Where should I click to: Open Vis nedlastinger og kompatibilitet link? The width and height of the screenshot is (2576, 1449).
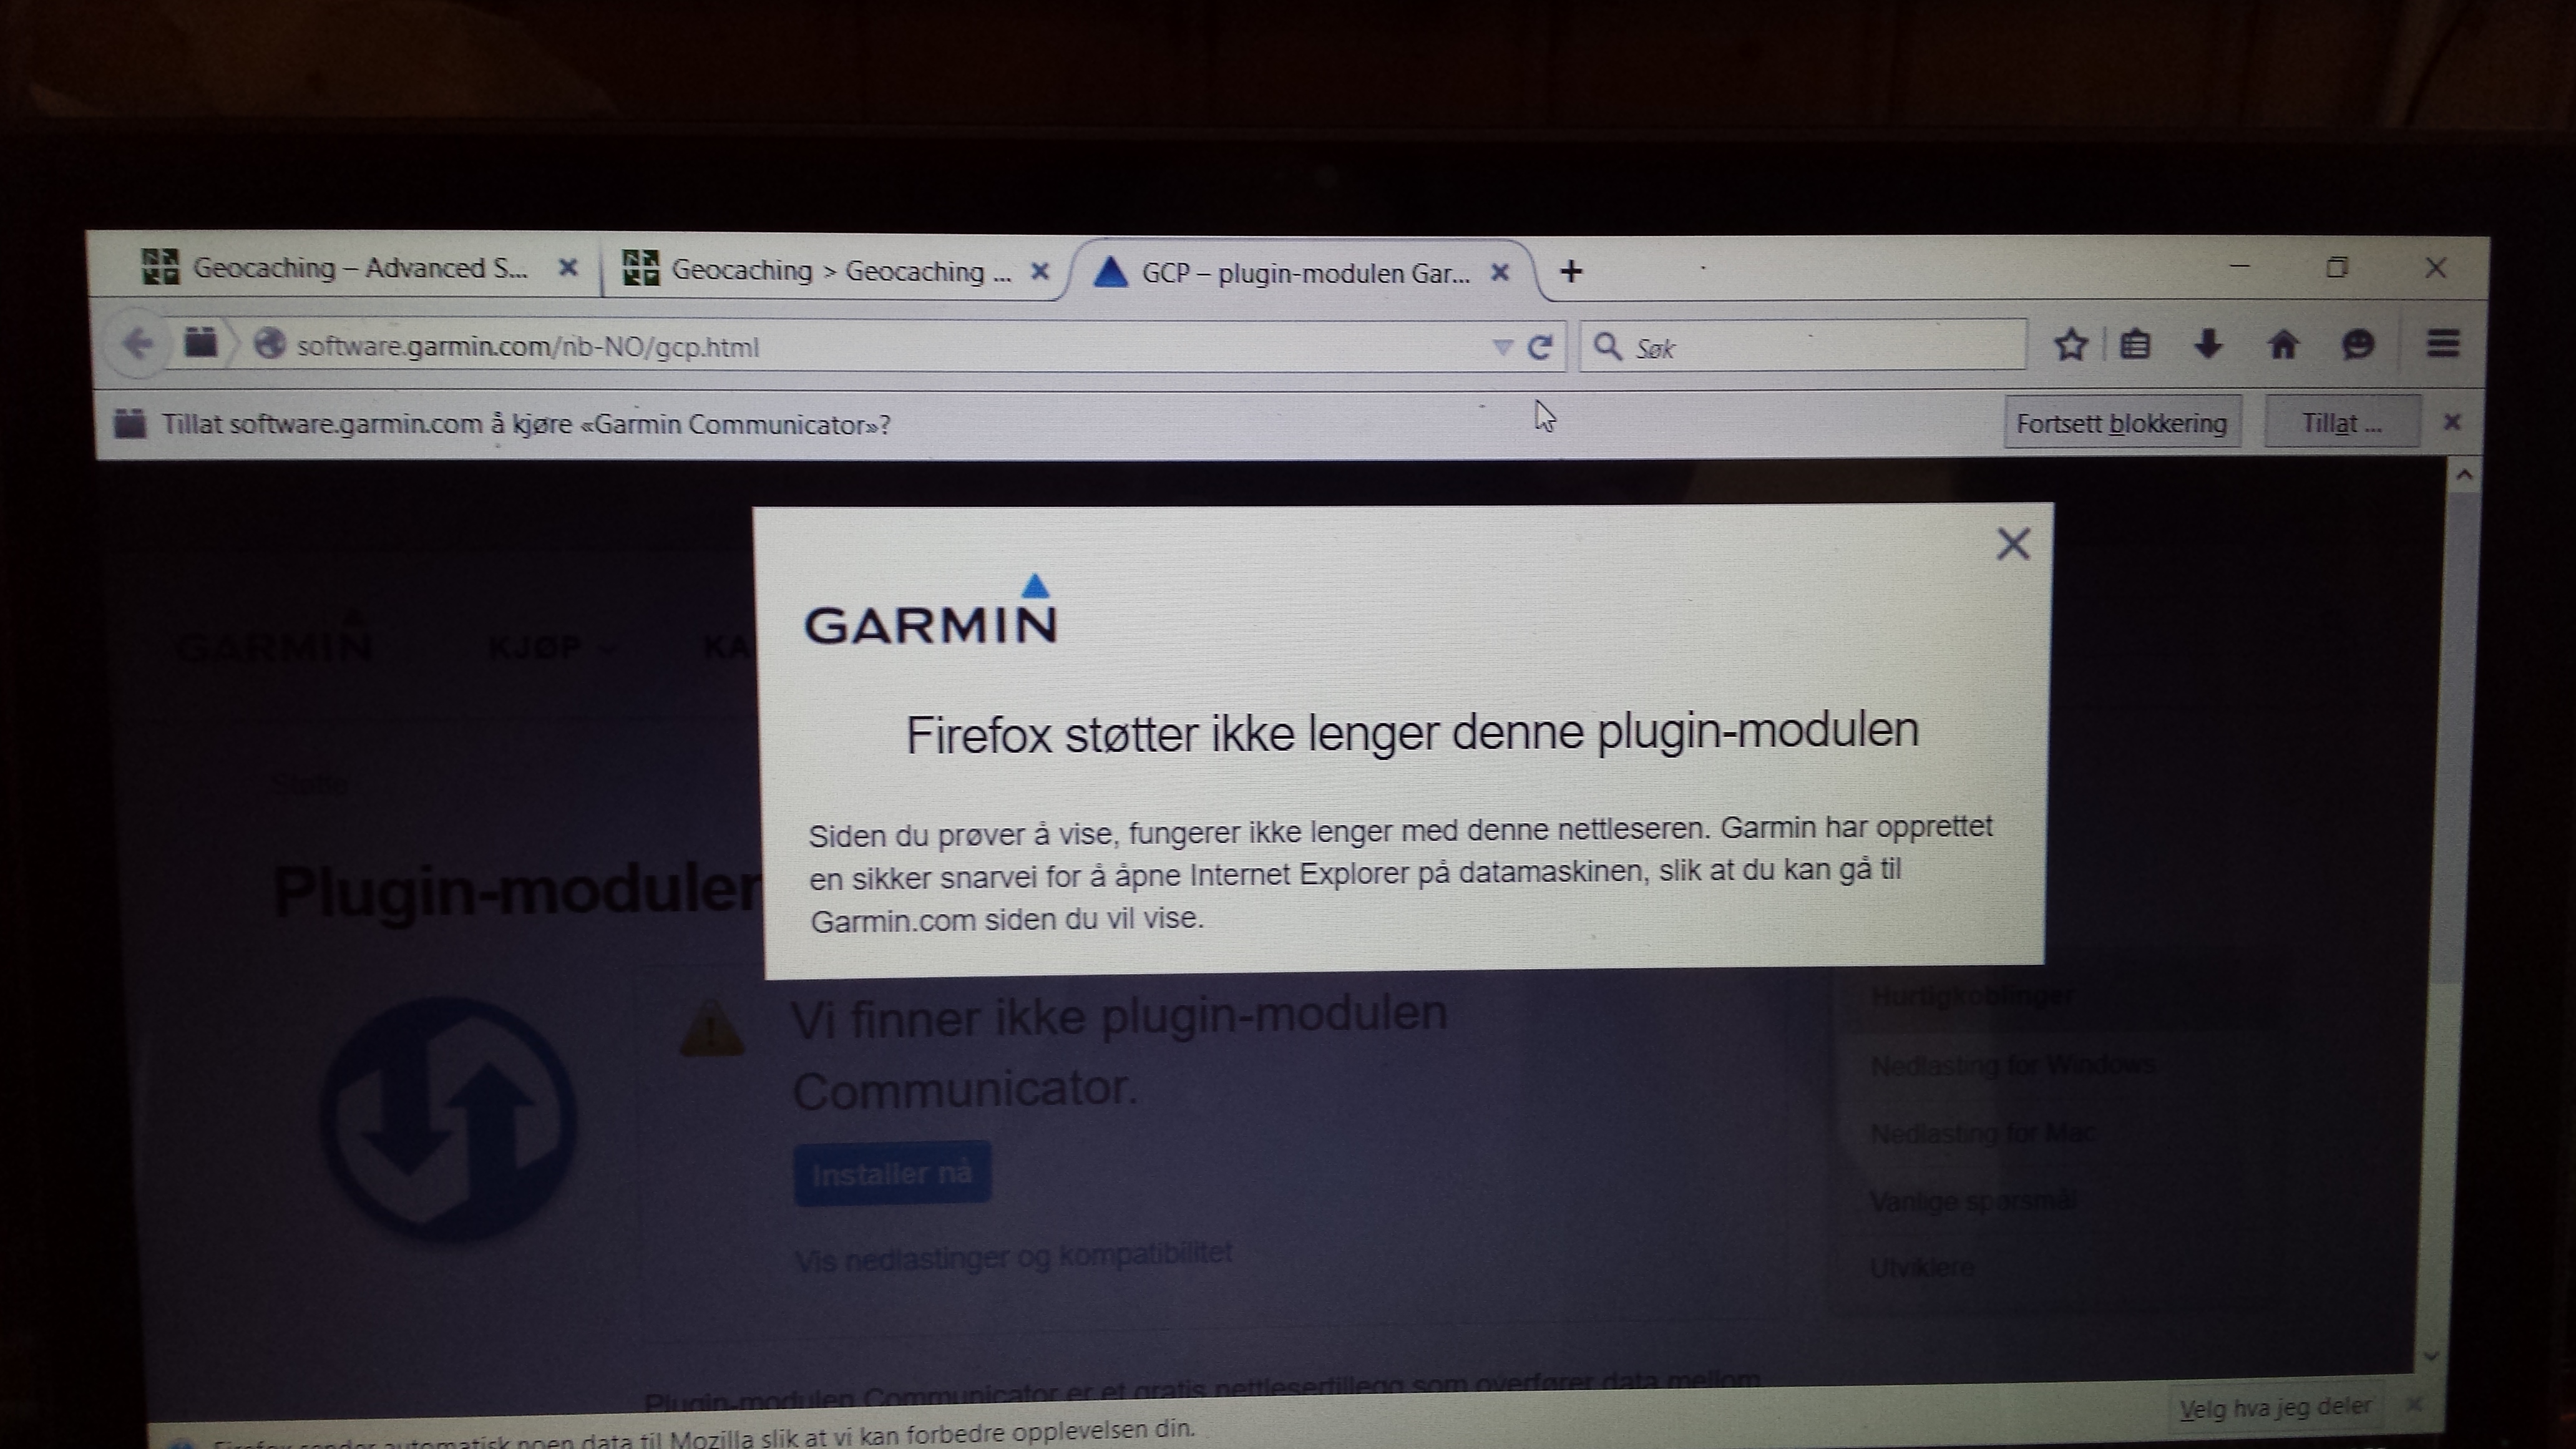click(x=1014, y=1257)
